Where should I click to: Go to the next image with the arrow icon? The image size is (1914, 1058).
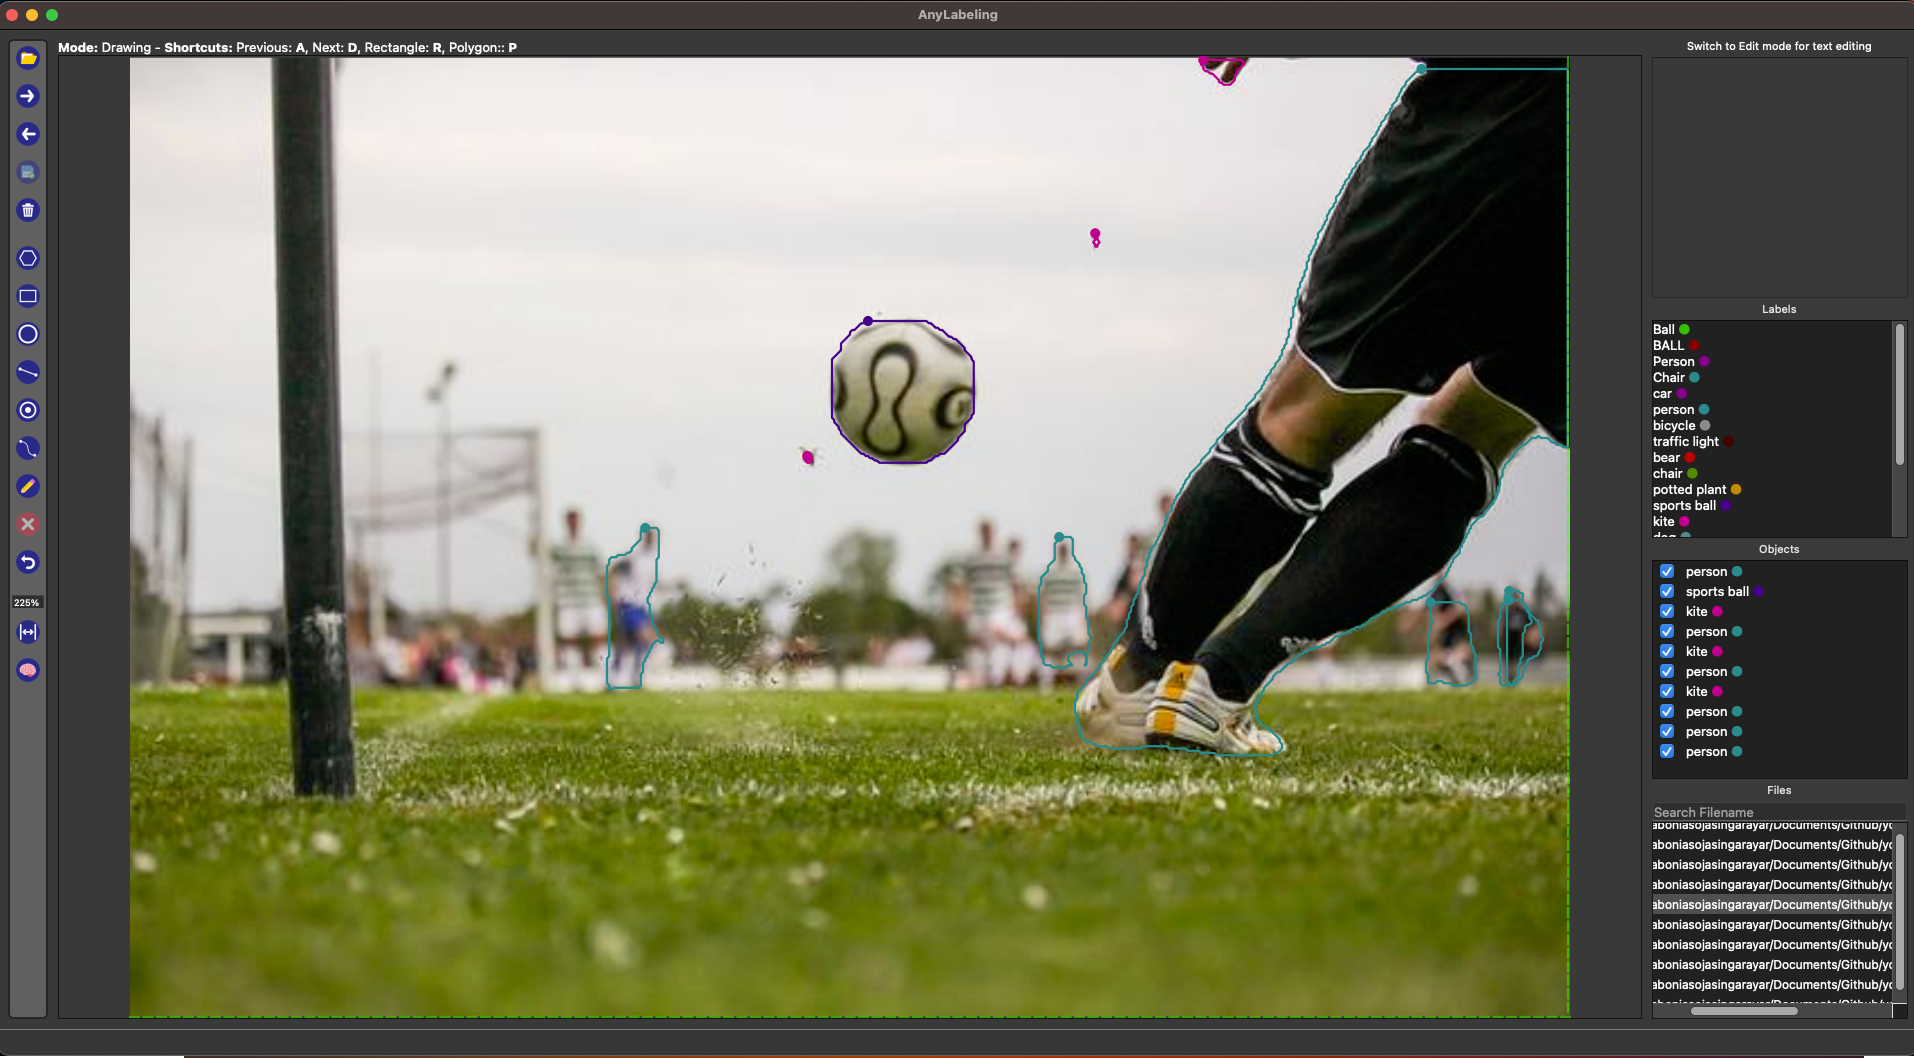point(28,96)
